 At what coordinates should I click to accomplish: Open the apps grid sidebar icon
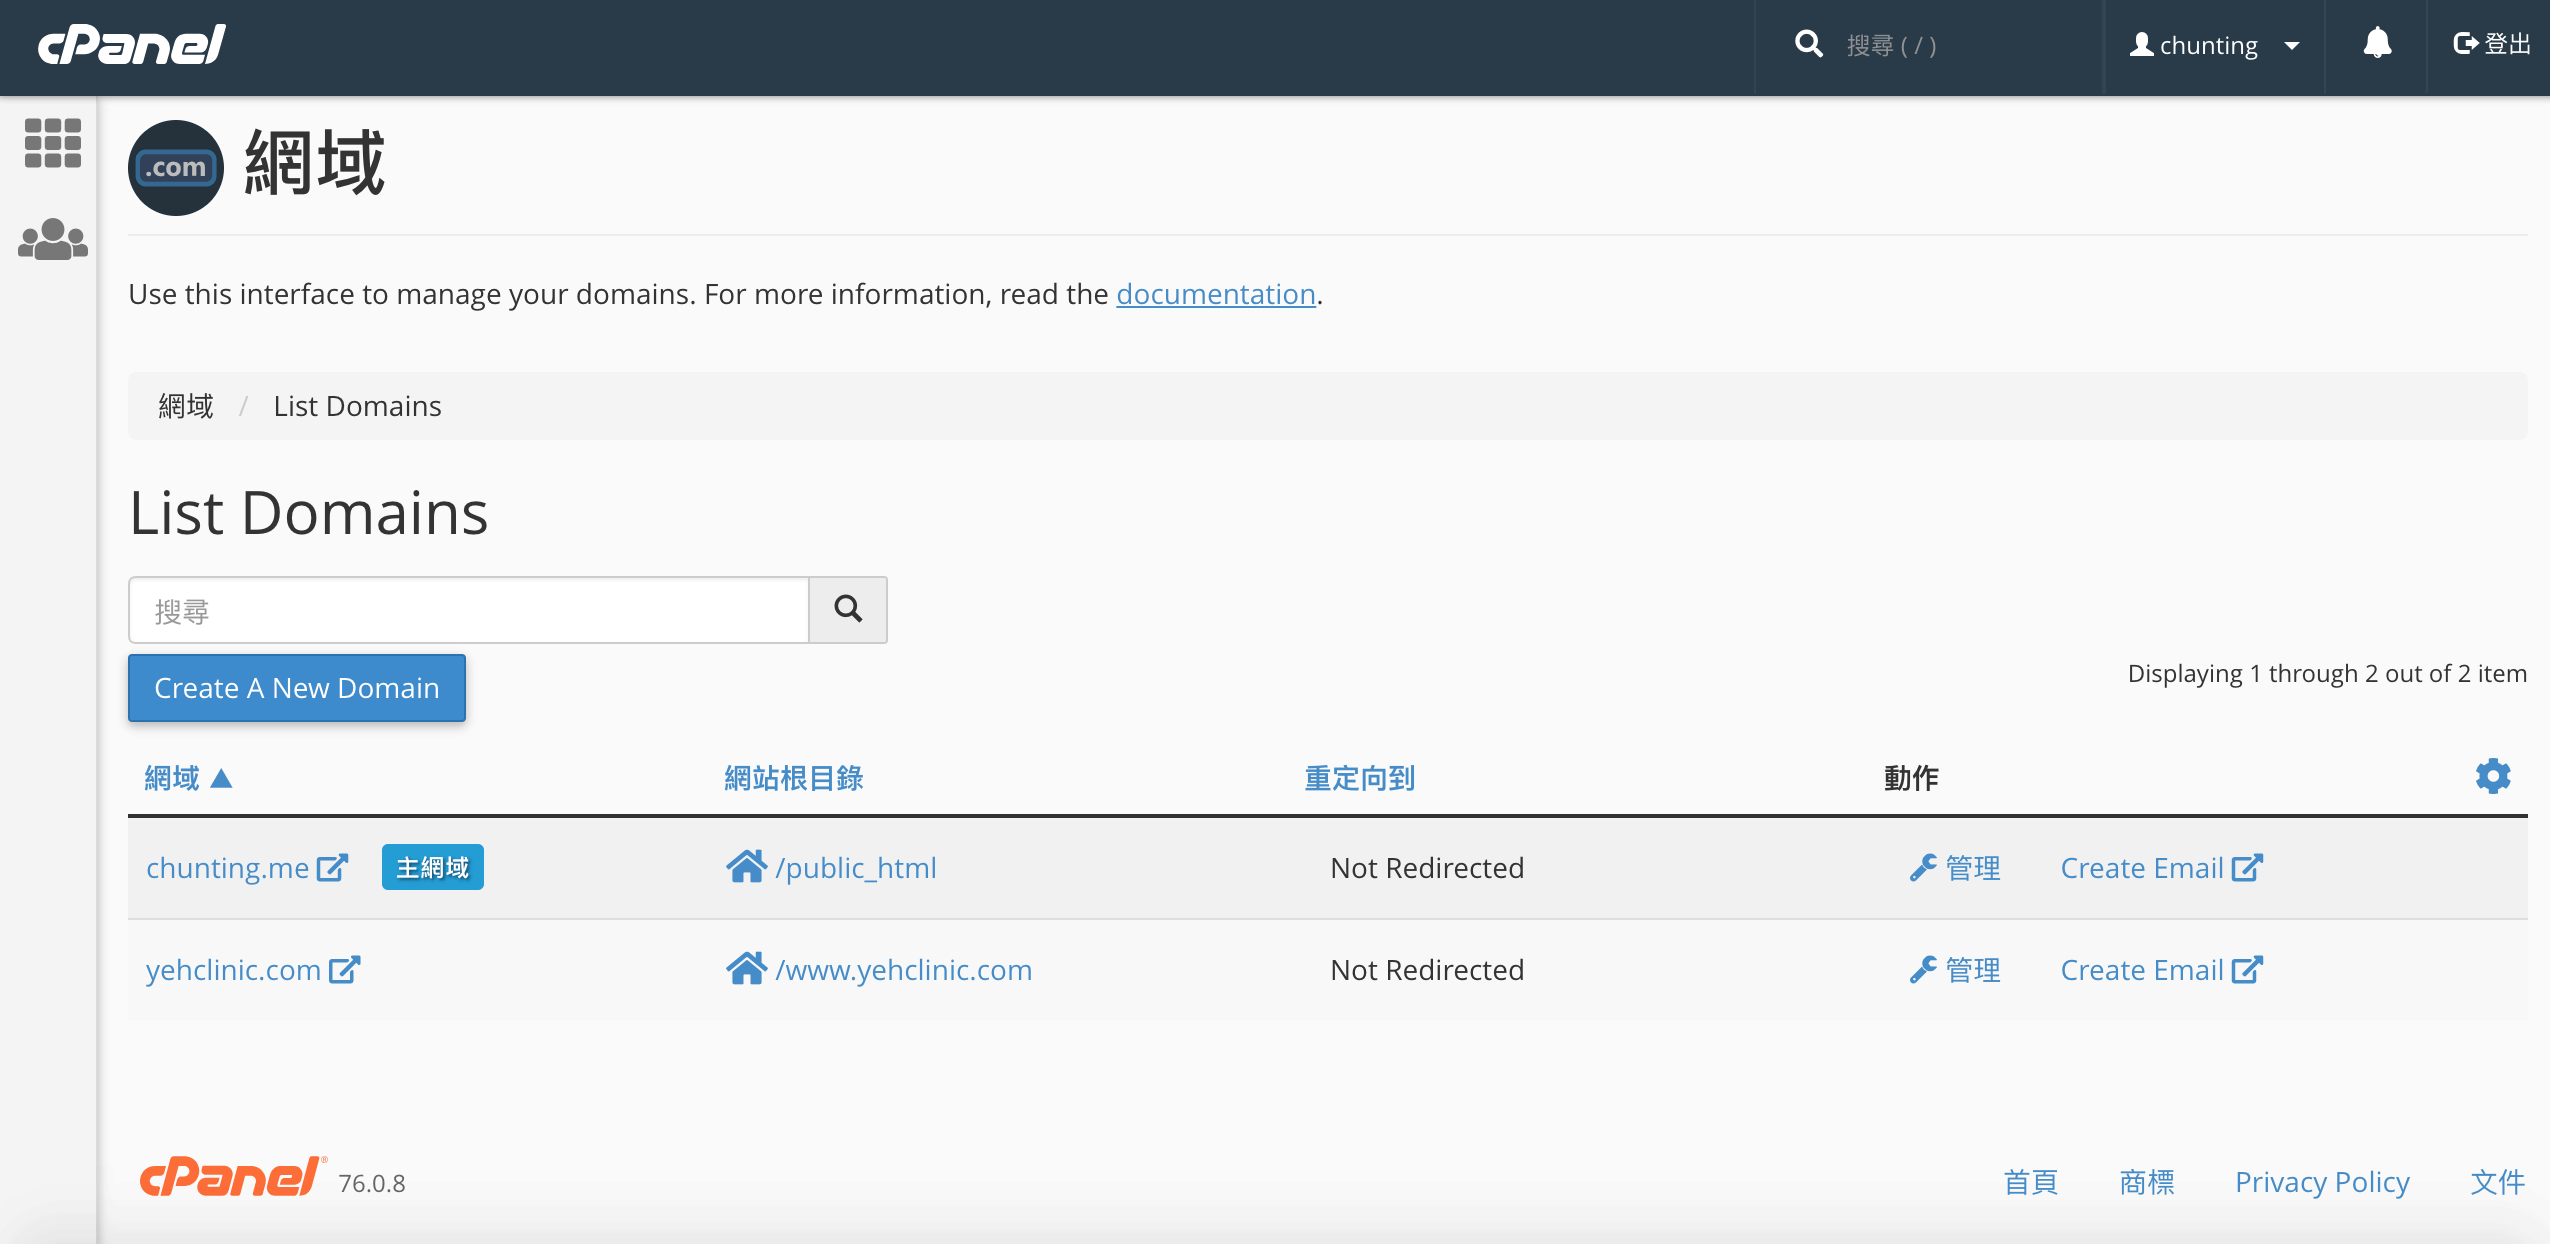tap(52, 143)
